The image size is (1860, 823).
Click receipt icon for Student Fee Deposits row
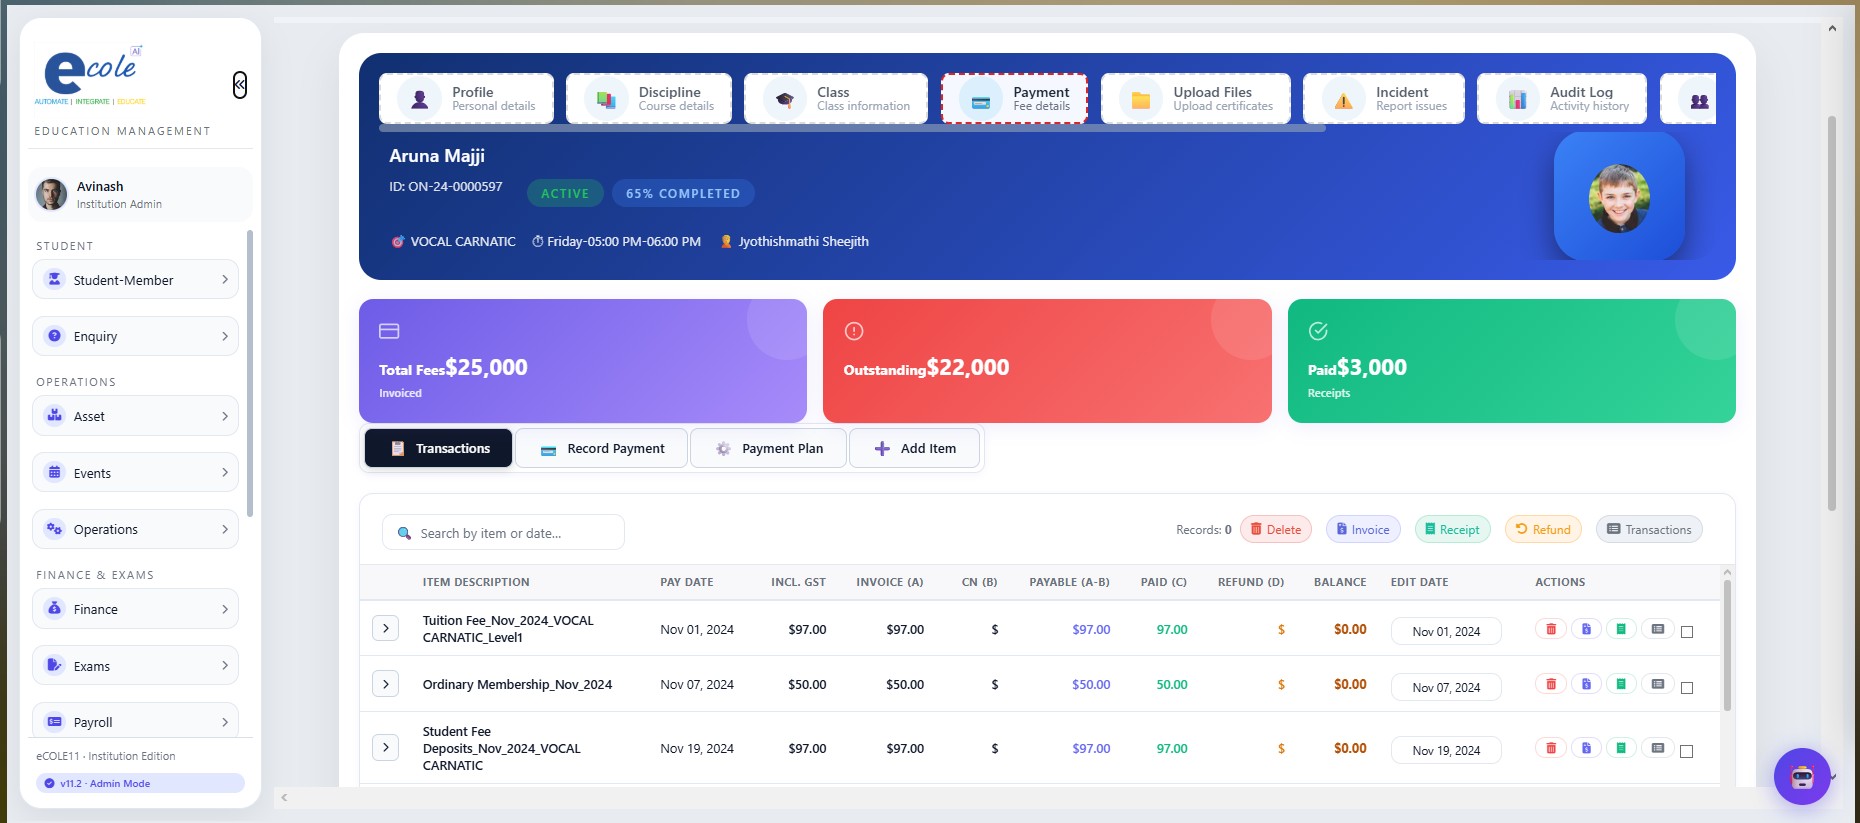[x=1621, y=748]
